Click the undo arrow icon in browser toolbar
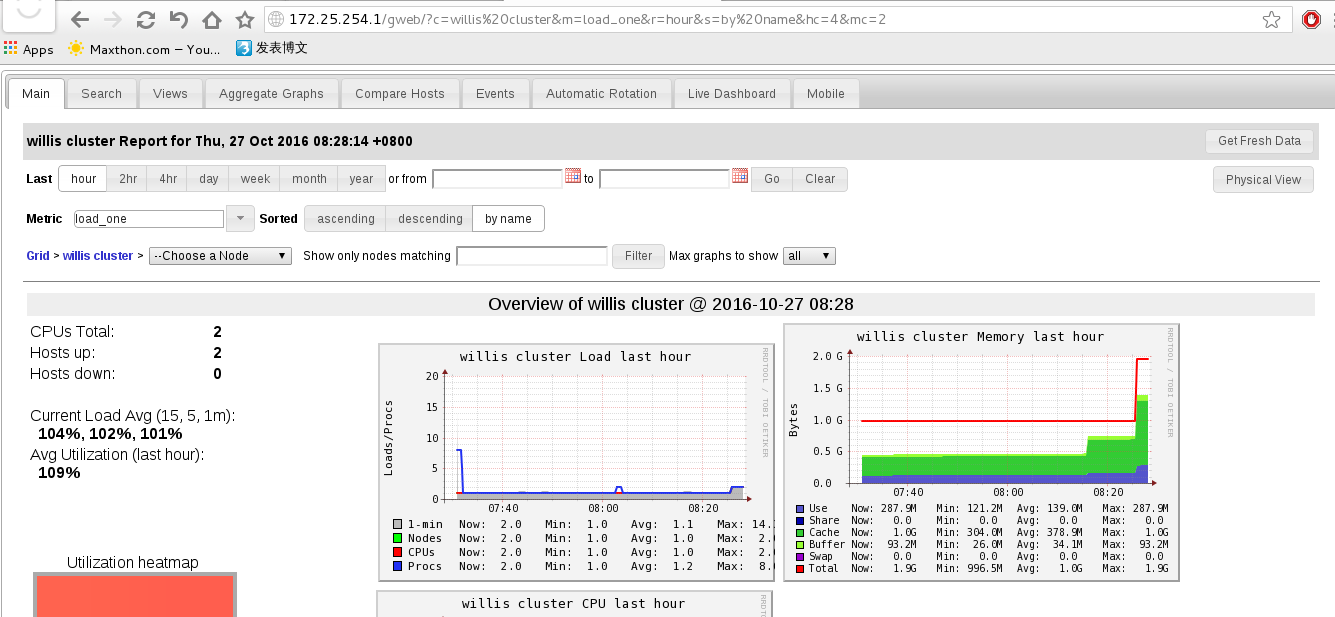 (178, 20)
